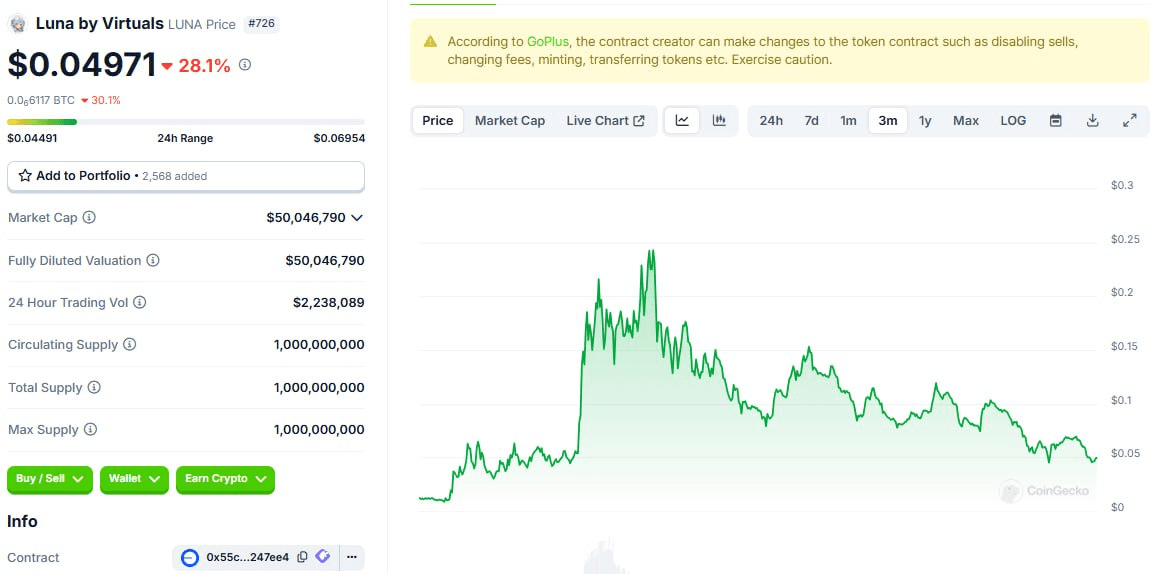
Task: Click the star icon in Add to Portfolio
Action: [x=25, y=176]
